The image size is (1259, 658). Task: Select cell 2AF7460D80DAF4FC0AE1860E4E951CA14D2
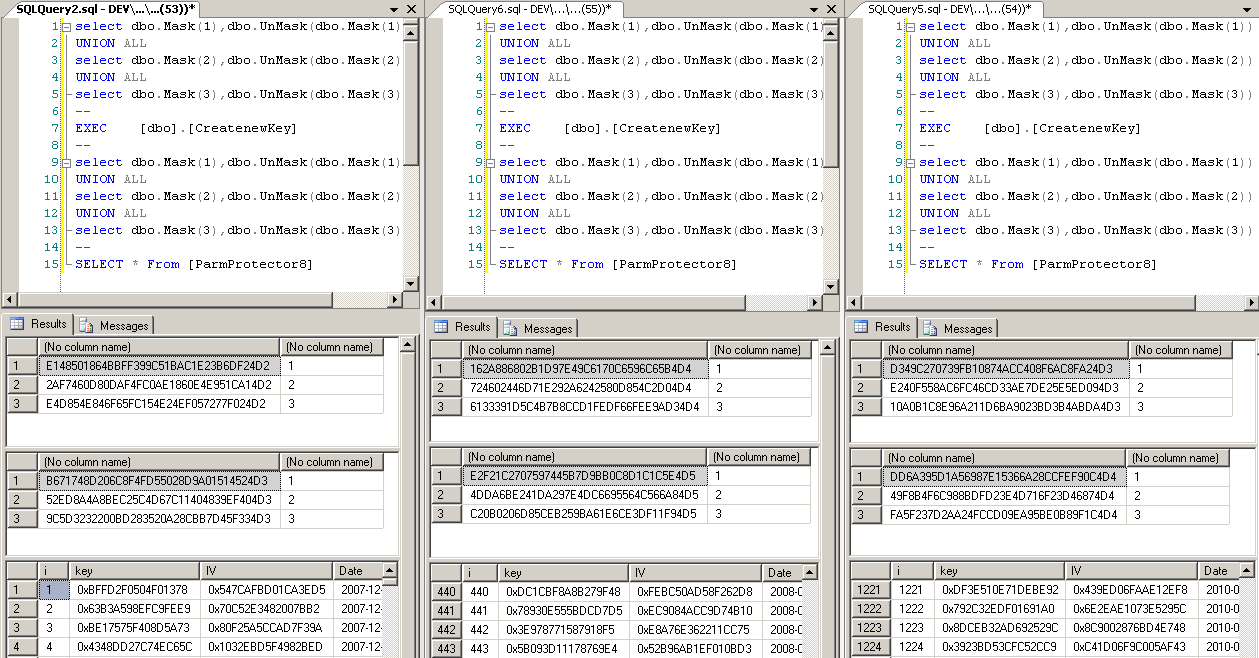[x=159, y=385]
